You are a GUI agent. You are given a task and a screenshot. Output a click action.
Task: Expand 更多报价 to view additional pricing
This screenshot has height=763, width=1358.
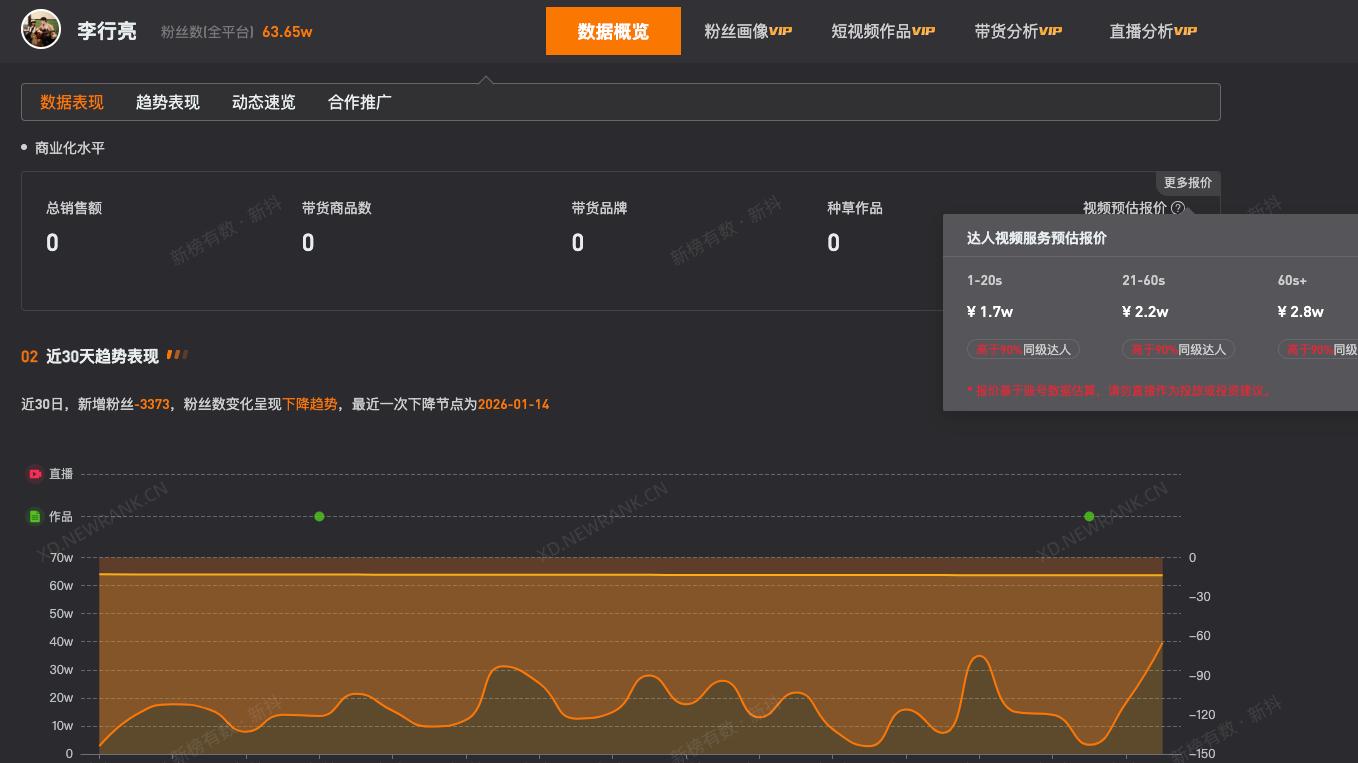pyautogui.click(x=1187, y=182)
